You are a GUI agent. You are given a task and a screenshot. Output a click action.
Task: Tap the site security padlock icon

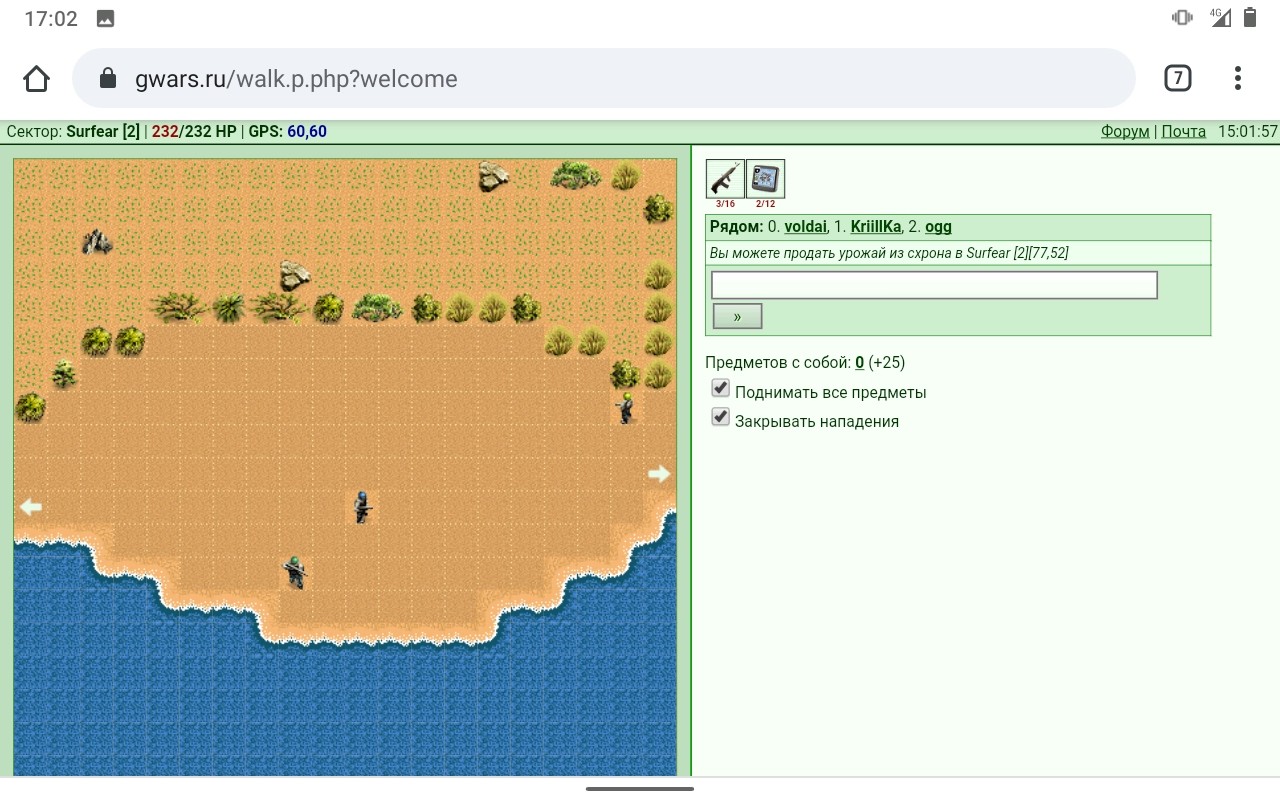108,78
